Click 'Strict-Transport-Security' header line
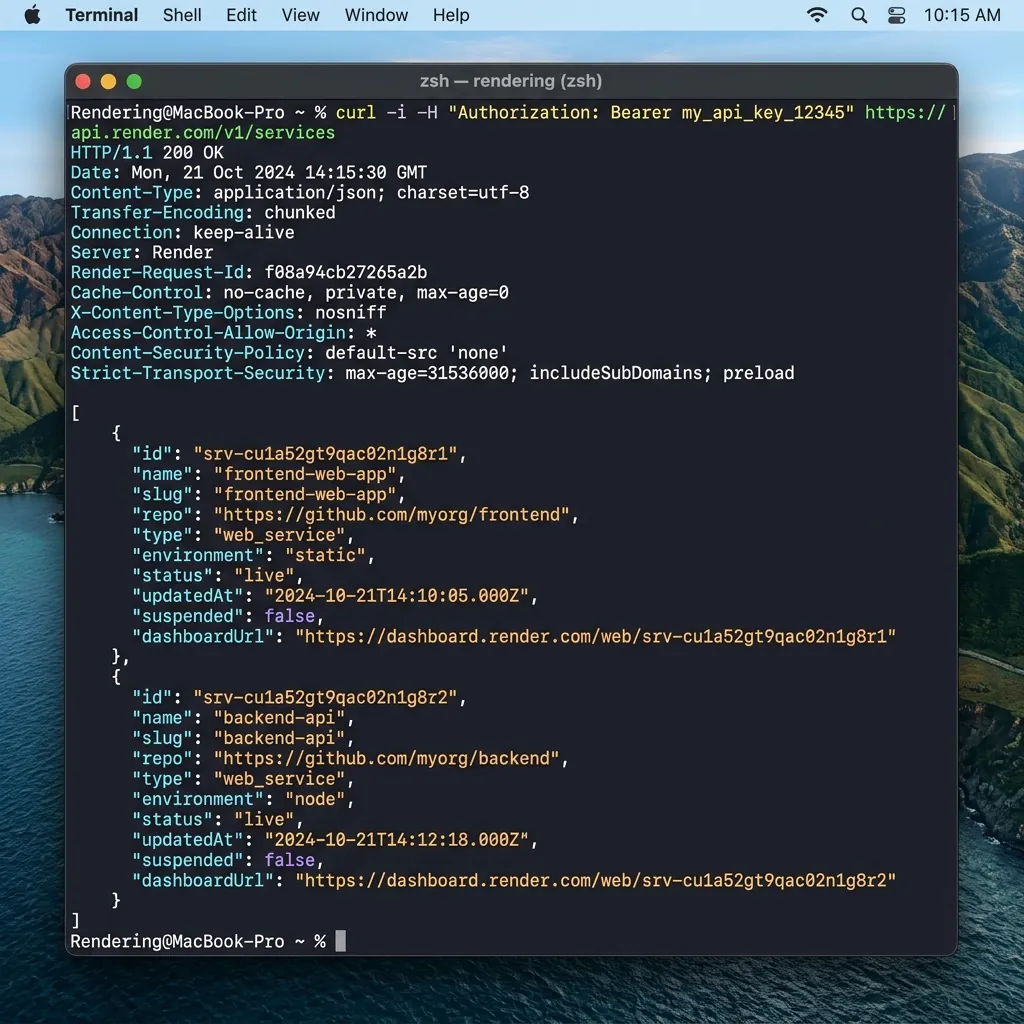Image resolution: width=1024 pixels, height=1024 pixels. coord(432,374)
